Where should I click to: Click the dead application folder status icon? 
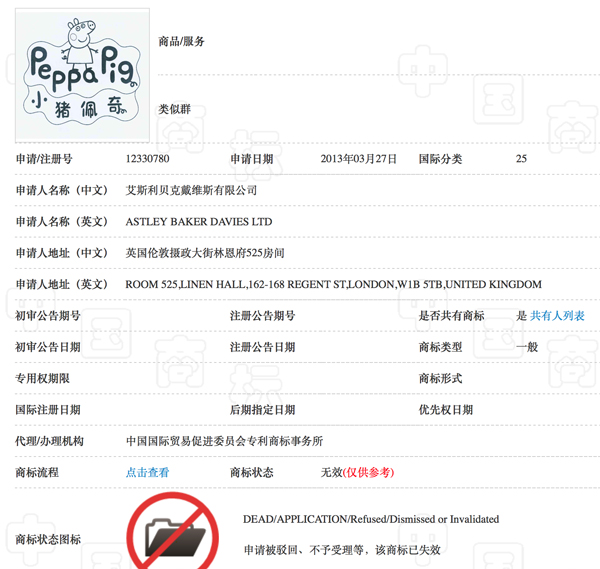173,532
